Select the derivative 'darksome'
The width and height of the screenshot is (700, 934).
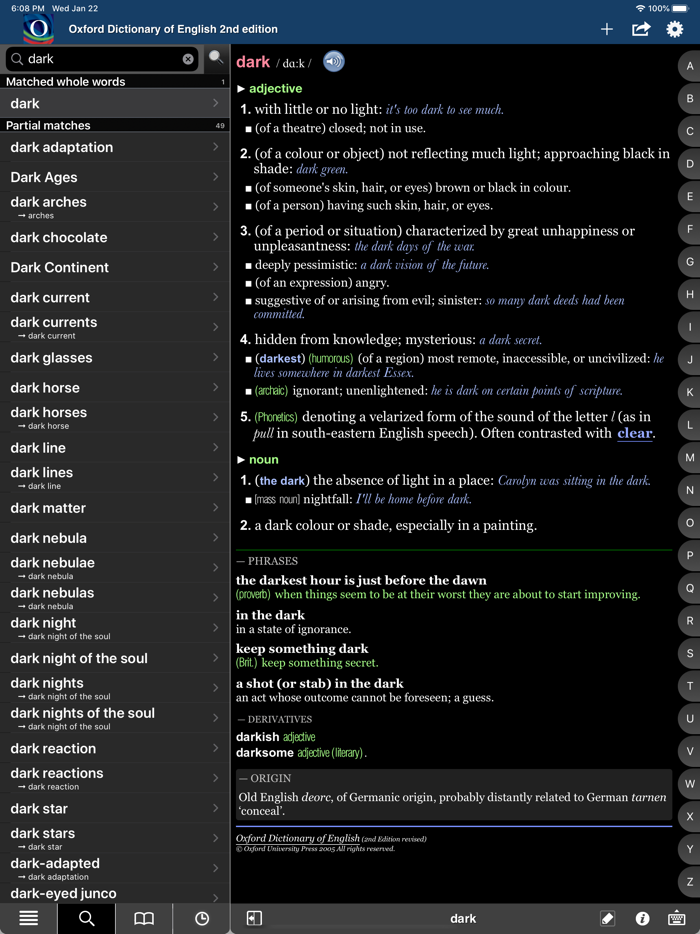(265, 753)
